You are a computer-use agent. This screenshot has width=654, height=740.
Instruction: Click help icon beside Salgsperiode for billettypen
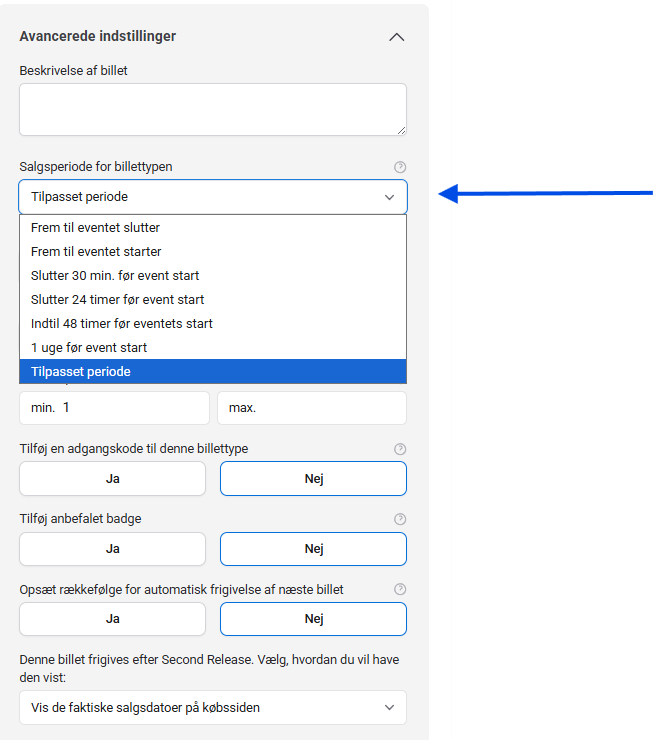click(x=400, y=167)
